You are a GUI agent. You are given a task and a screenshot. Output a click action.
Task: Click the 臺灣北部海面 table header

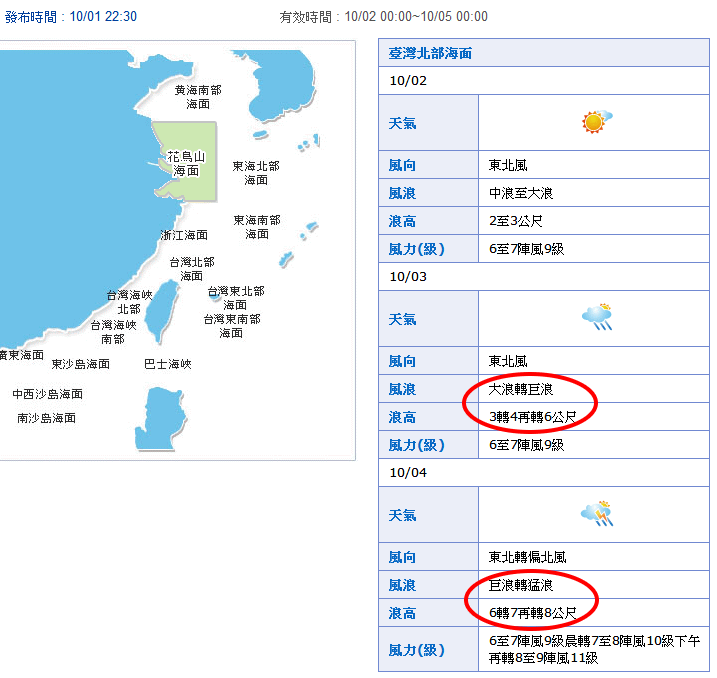click(544, 53)
